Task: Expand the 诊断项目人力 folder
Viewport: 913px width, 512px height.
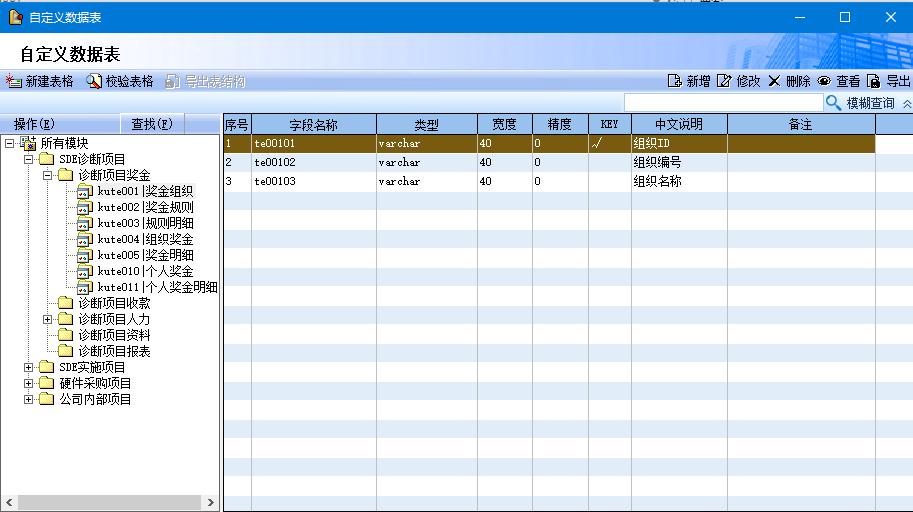Action: coord(48,319)
